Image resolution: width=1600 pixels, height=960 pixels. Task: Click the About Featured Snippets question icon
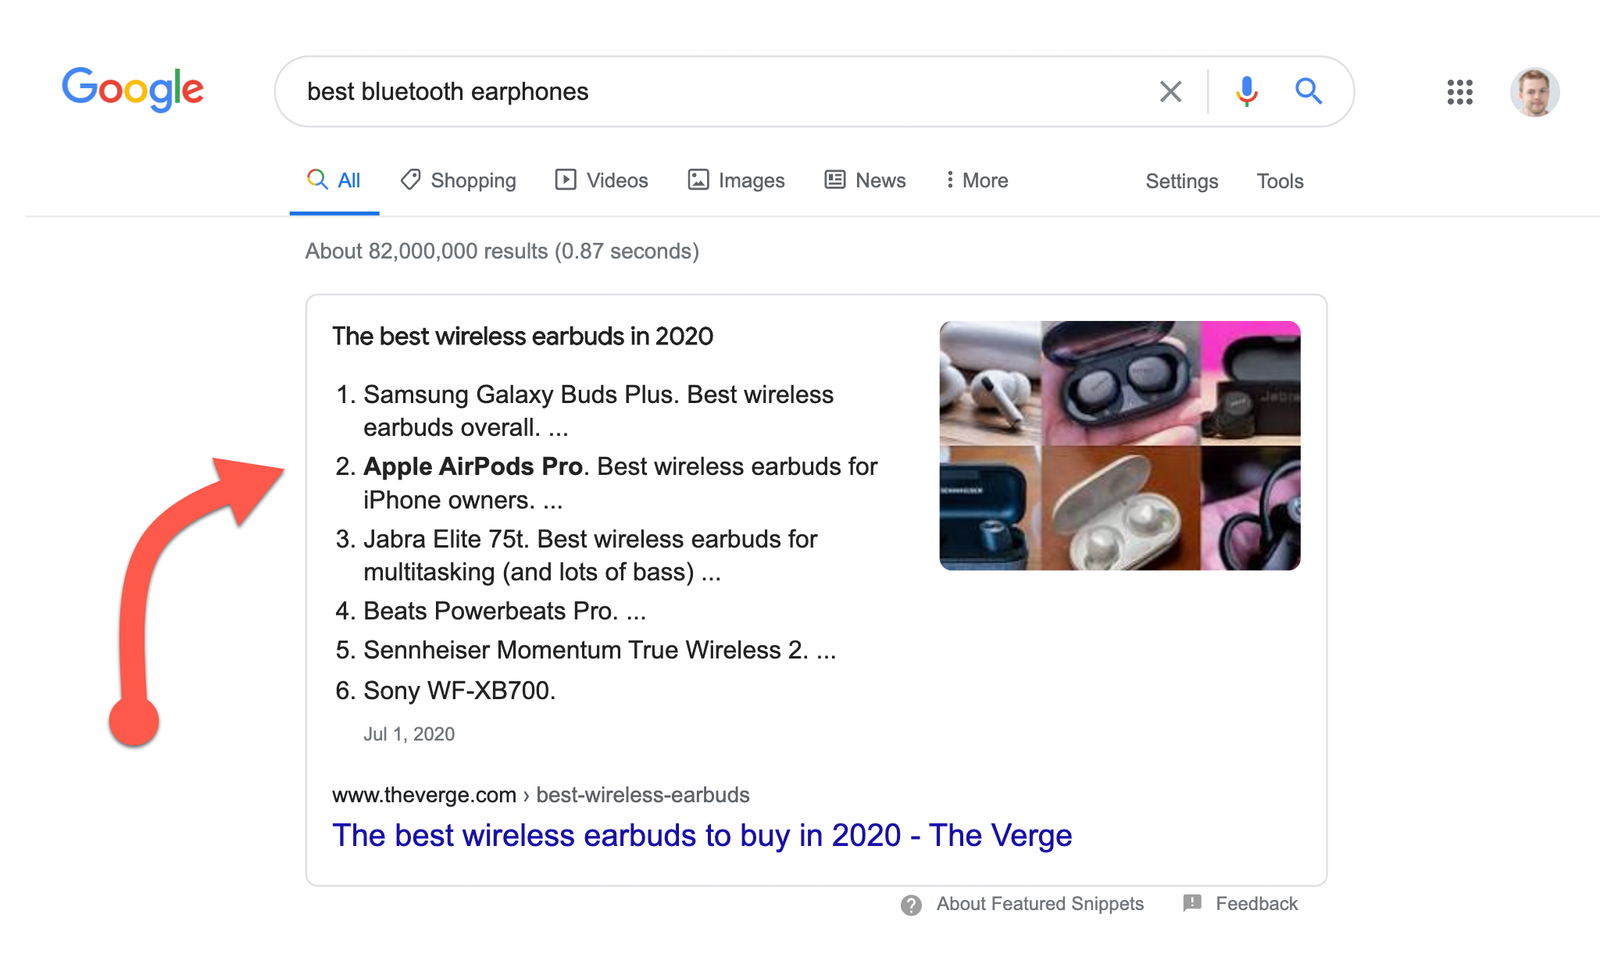pos(911,905)
